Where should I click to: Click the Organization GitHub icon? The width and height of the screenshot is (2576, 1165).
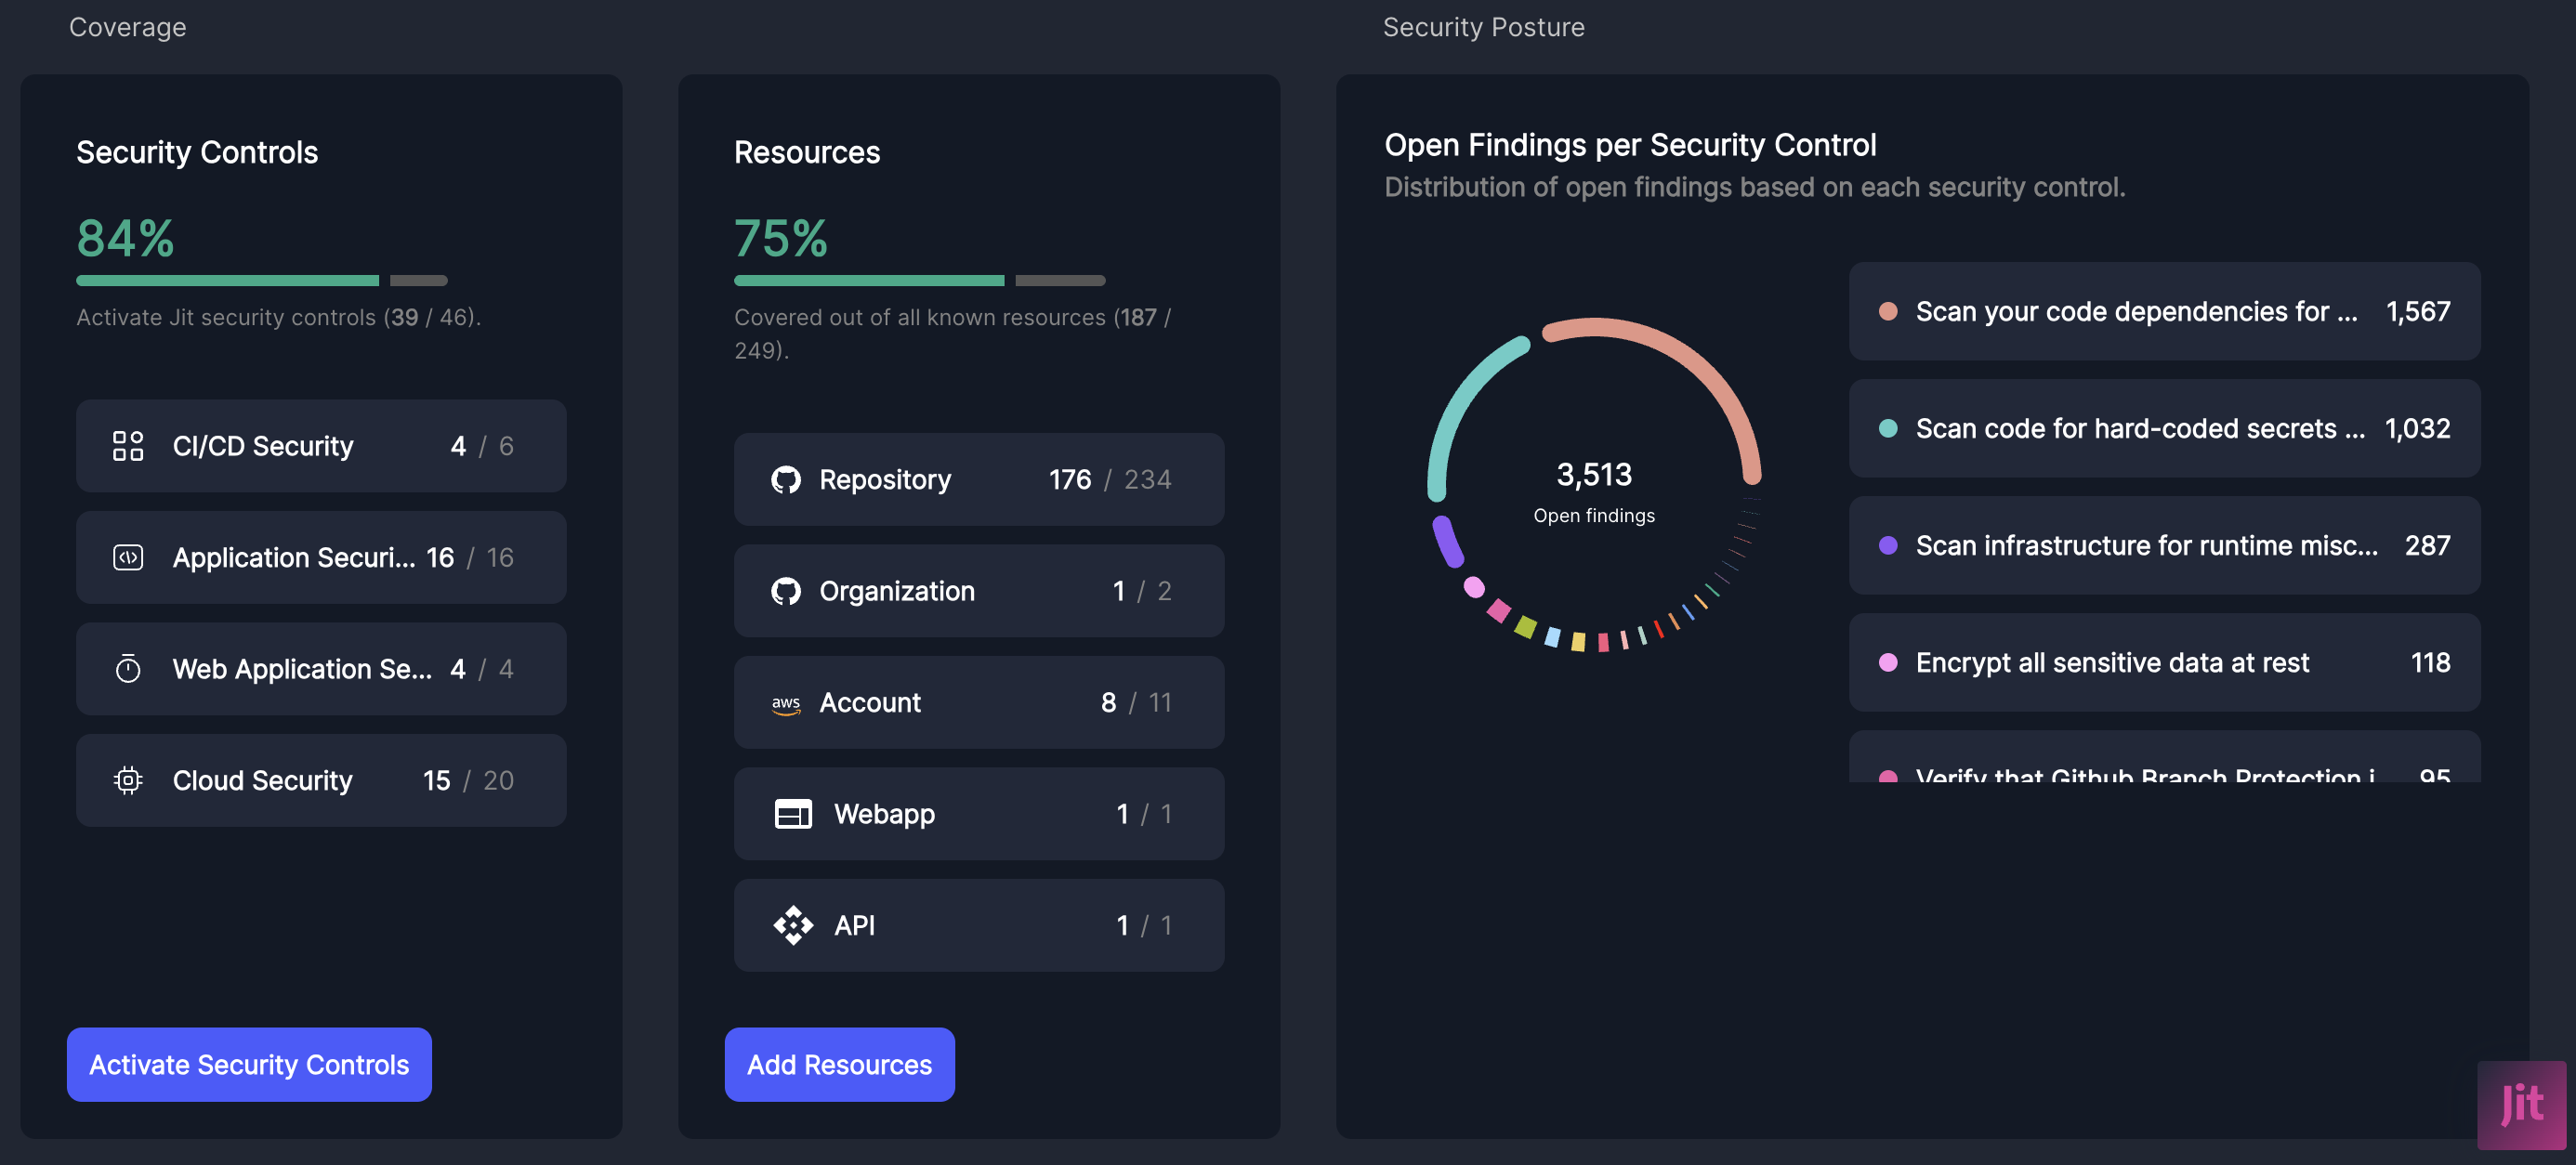click(x=786, y=591)
